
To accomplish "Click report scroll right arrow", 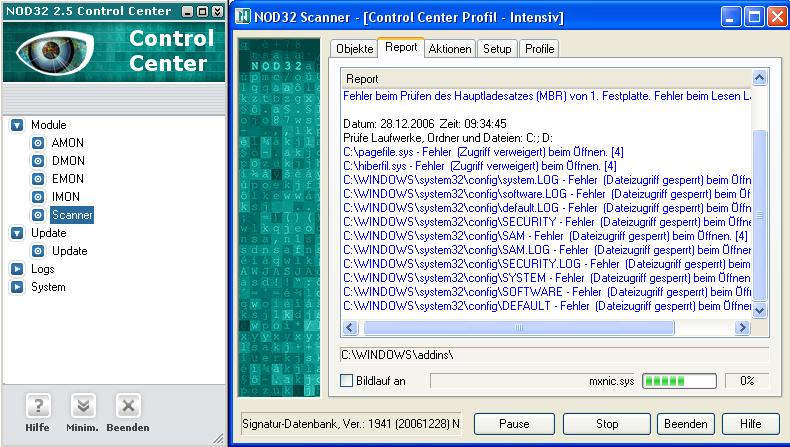I will (742, 328).
